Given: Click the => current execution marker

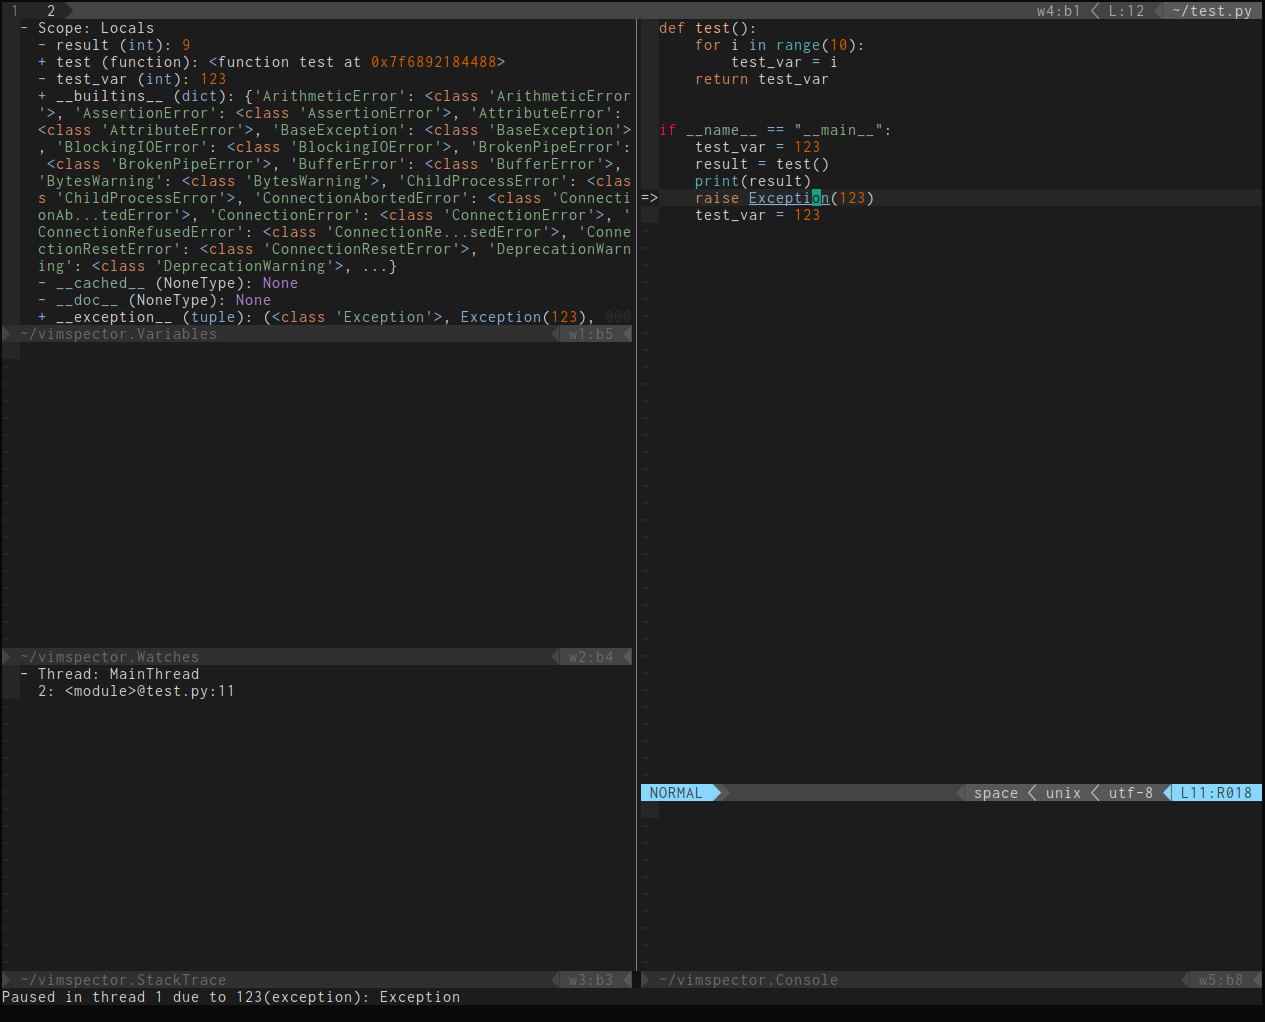Looking at the screenshot, I should [x=648, y=197].
